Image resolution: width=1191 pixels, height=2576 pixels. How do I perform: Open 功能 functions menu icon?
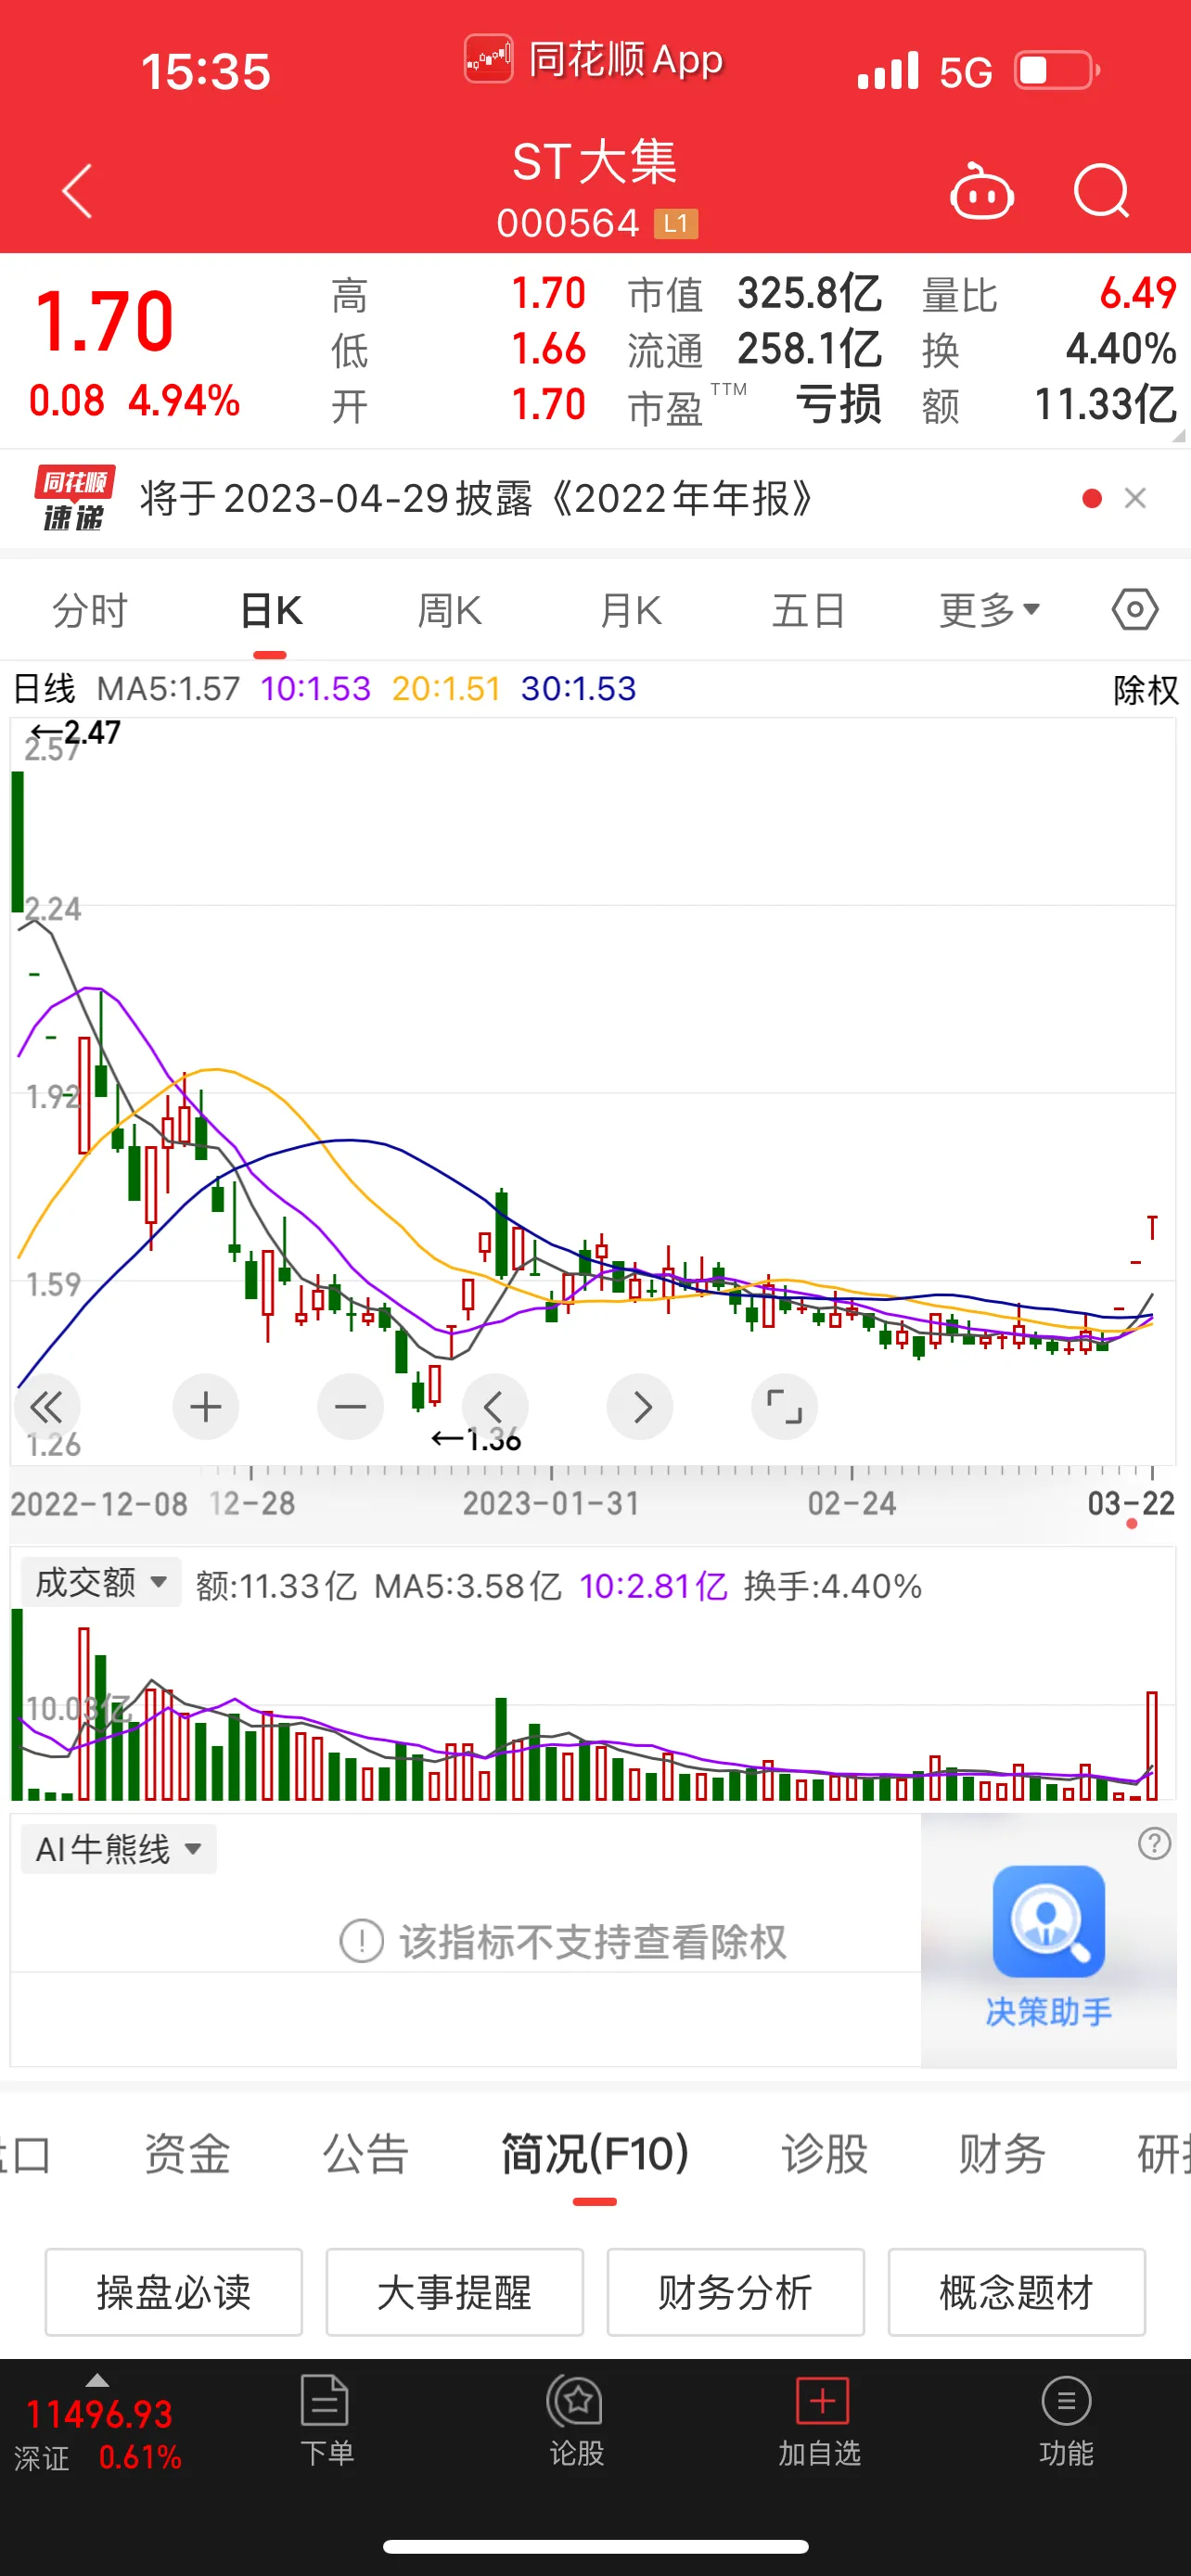[x=1066, y=2420]
